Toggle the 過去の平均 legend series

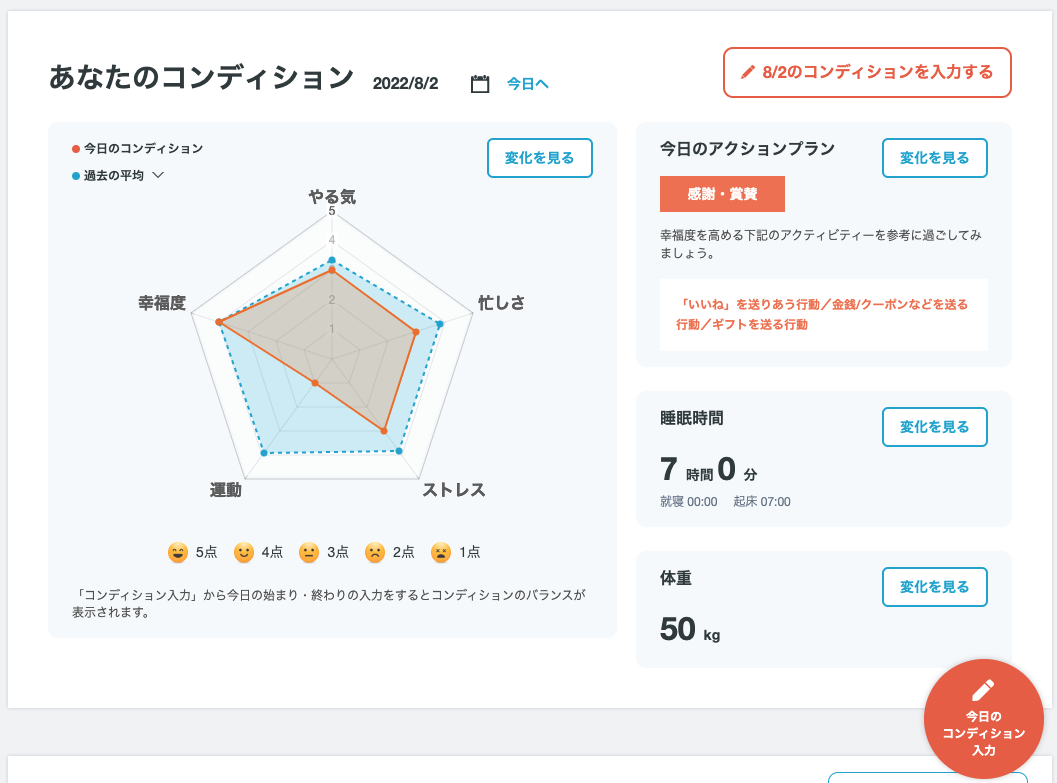click(x=108, y=175)
